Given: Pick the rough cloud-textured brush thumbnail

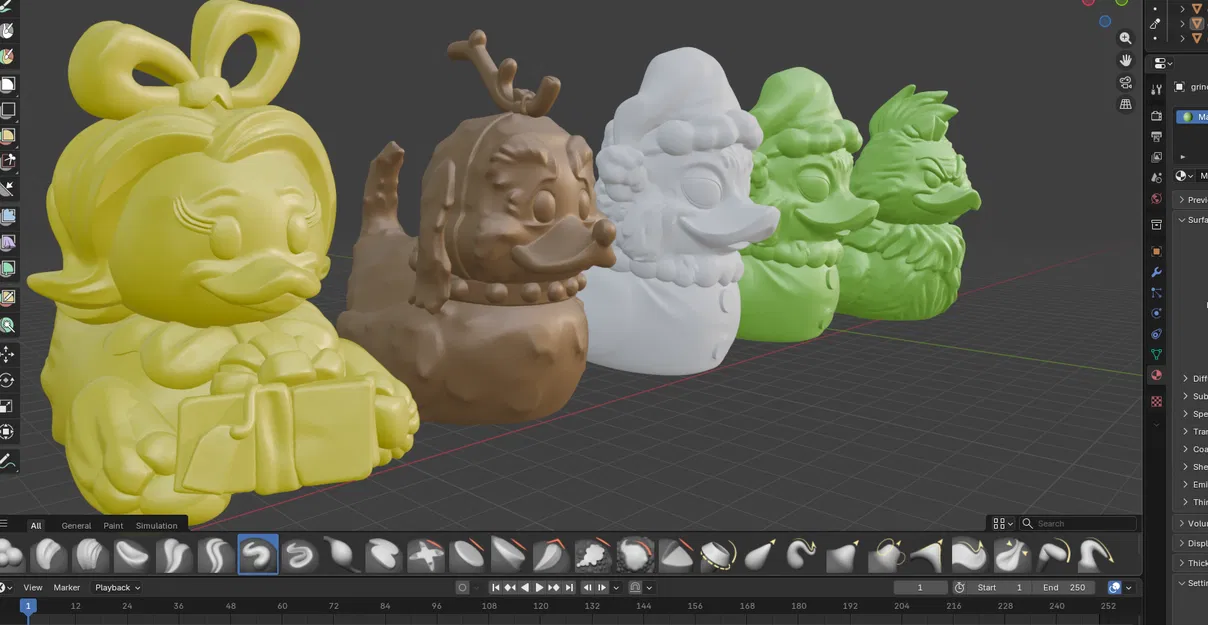Looking at the screenshot, I should click(593, 554).
